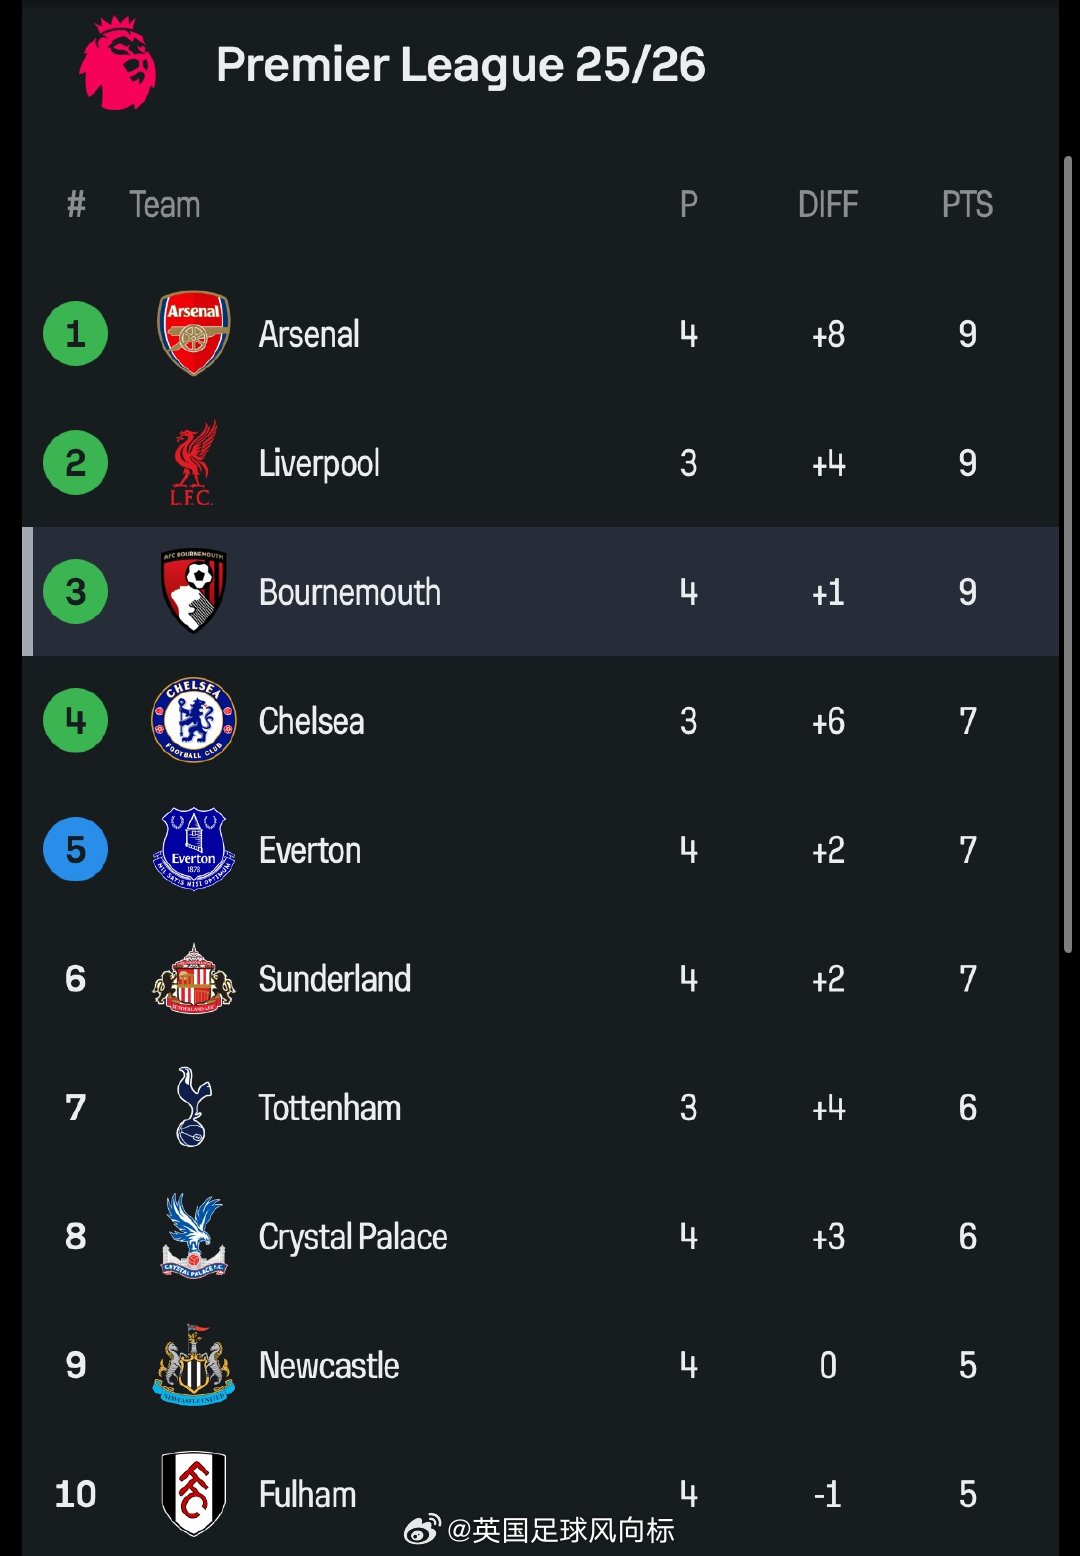Screen dimensions: 1080x1556
Task: Select the Liverpool L.F.C. crest
Action: click(x=194, y=463)
